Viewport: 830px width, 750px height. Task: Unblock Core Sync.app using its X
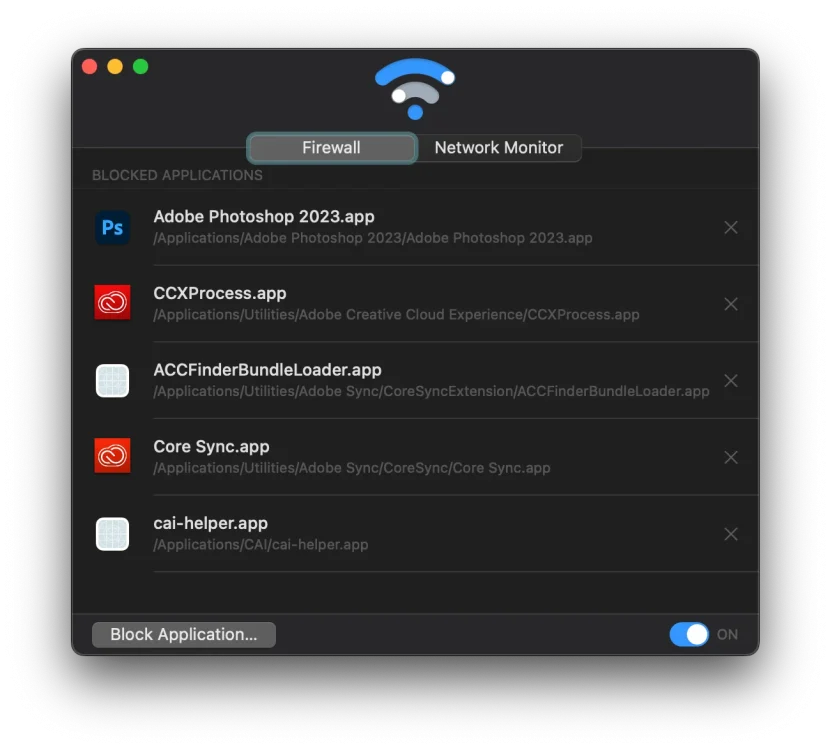click(x=731, y=457)
